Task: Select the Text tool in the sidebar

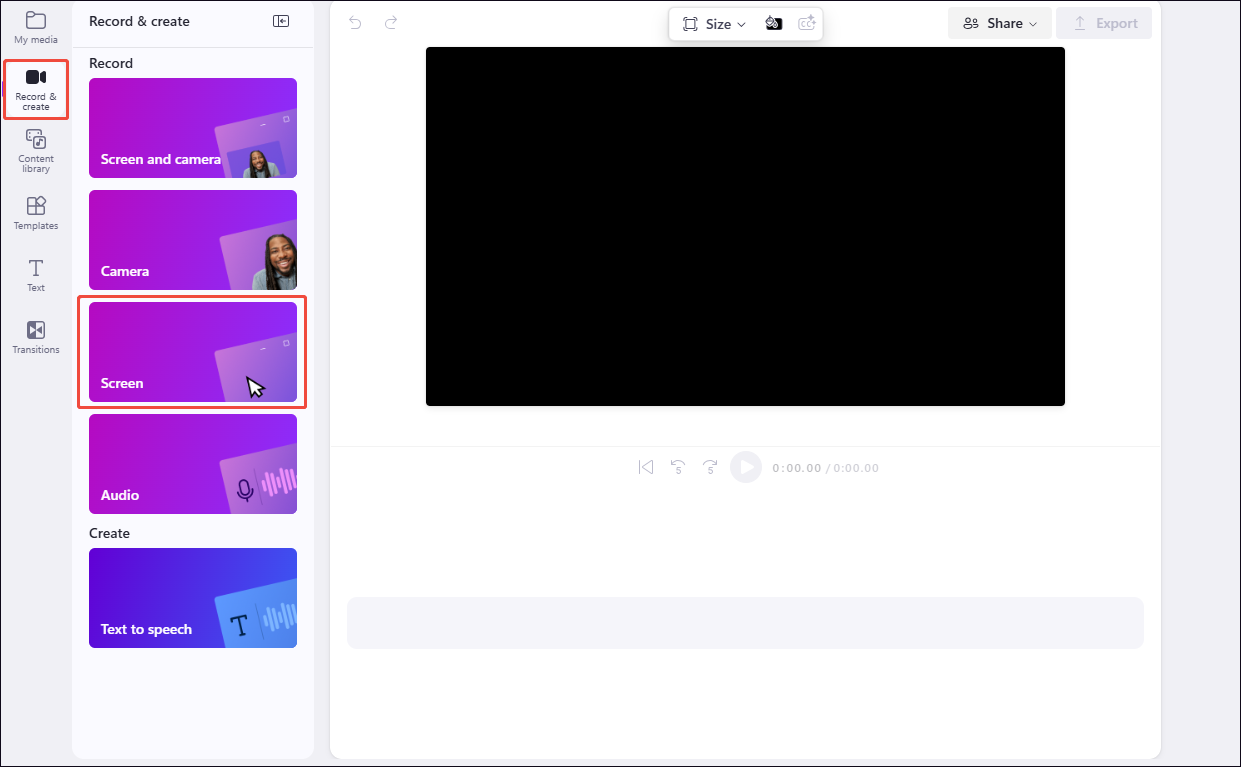Action: pos(36,275)
